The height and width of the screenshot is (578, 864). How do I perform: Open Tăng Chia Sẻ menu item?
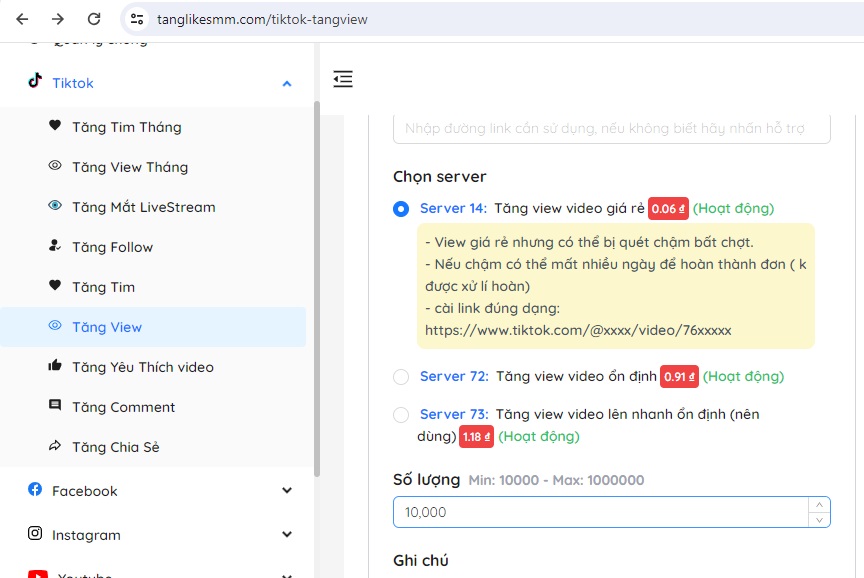pyautogui.click(x=116, y=447)
